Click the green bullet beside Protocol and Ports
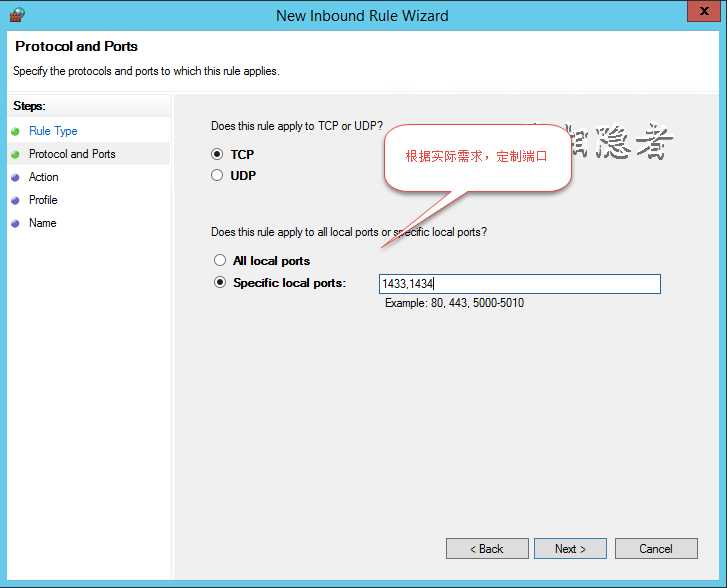727x588 pixels. coord(15,154)
